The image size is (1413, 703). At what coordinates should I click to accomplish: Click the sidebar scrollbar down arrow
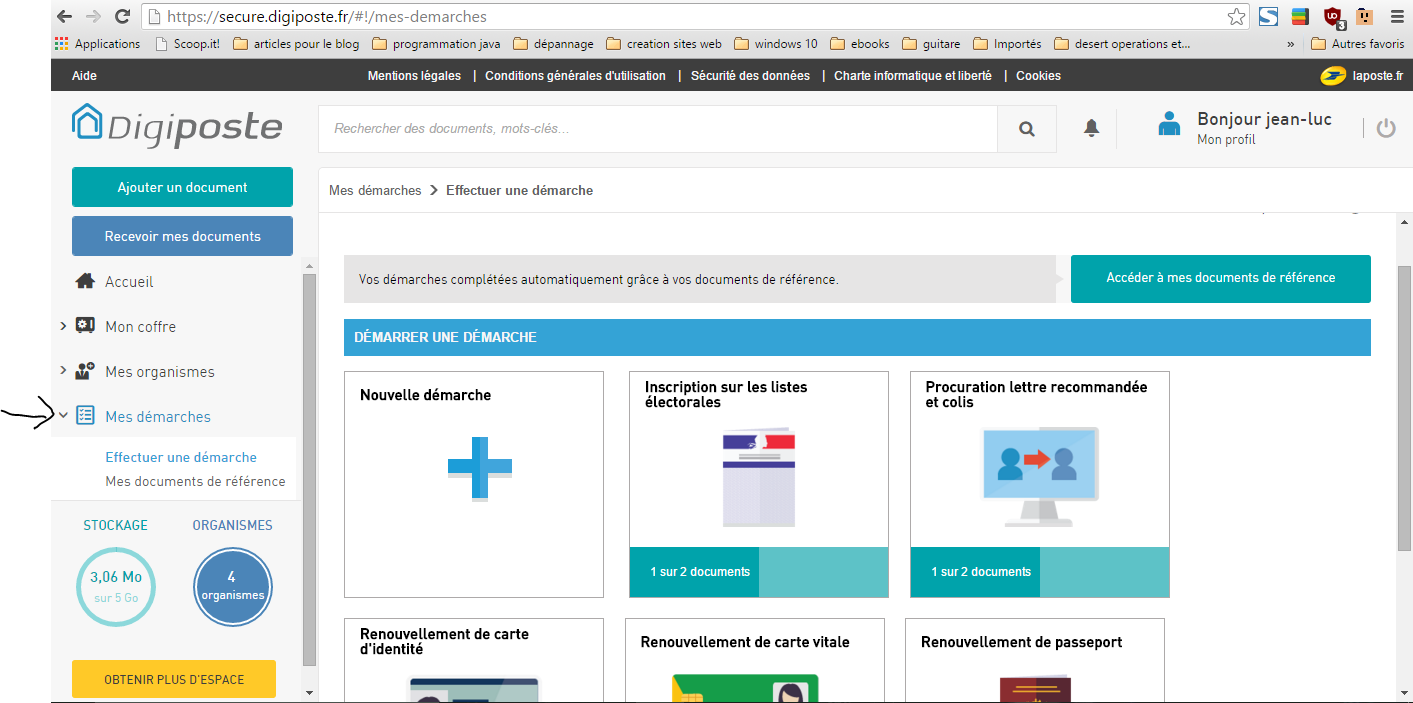(x=309, y=692)
